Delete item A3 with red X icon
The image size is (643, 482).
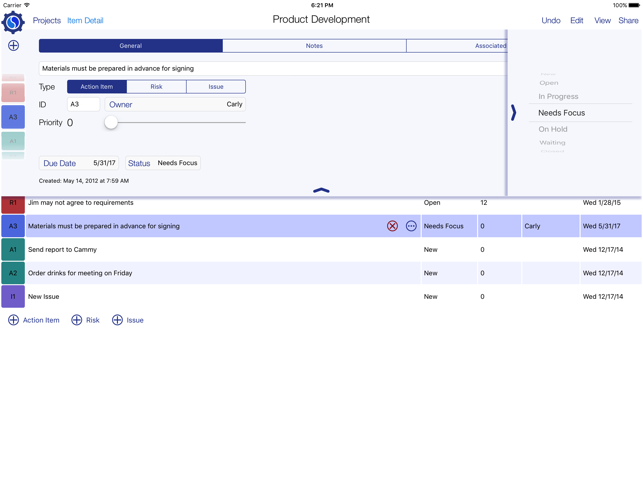[392, 226]
